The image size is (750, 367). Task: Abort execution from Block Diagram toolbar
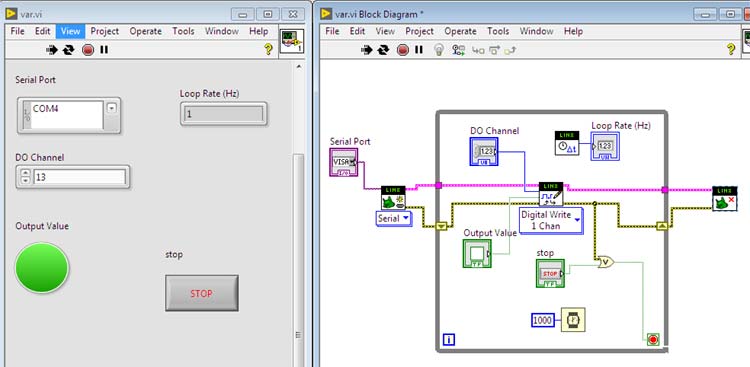(x=403, y=50)
